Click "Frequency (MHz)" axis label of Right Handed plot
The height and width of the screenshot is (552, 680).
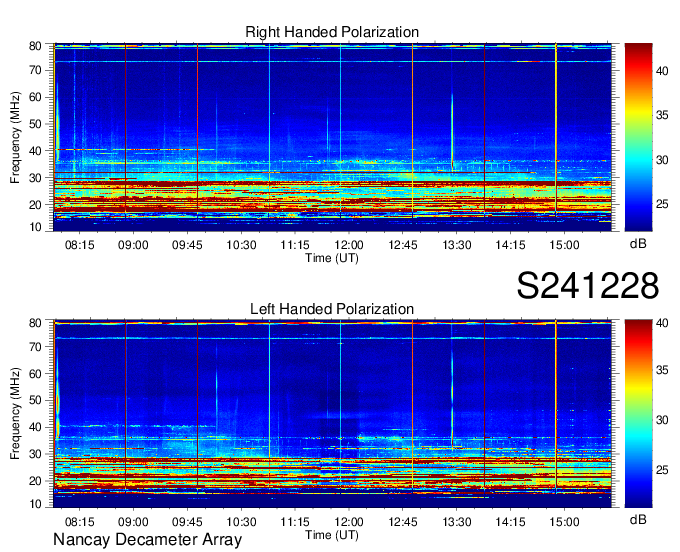(x=15, y=137)
